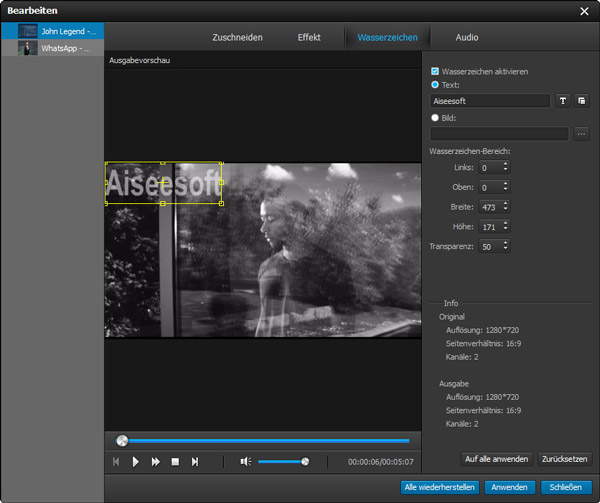The height and width of the screenshot is (503, 600).
Task: Increase the Oben value
Action: pos(505,184)
